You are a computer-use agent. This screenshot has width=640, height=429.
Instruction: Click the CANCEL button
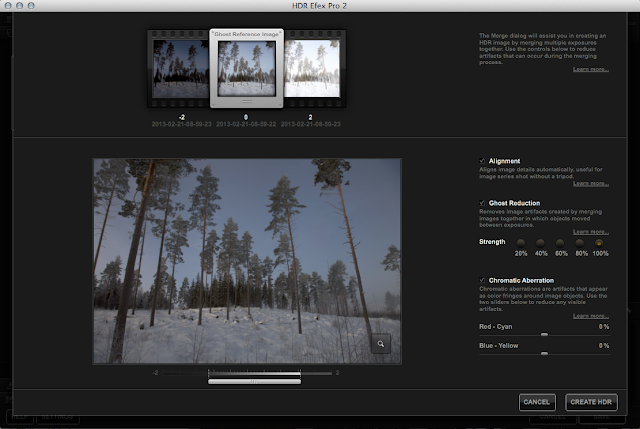coord(537,402)
